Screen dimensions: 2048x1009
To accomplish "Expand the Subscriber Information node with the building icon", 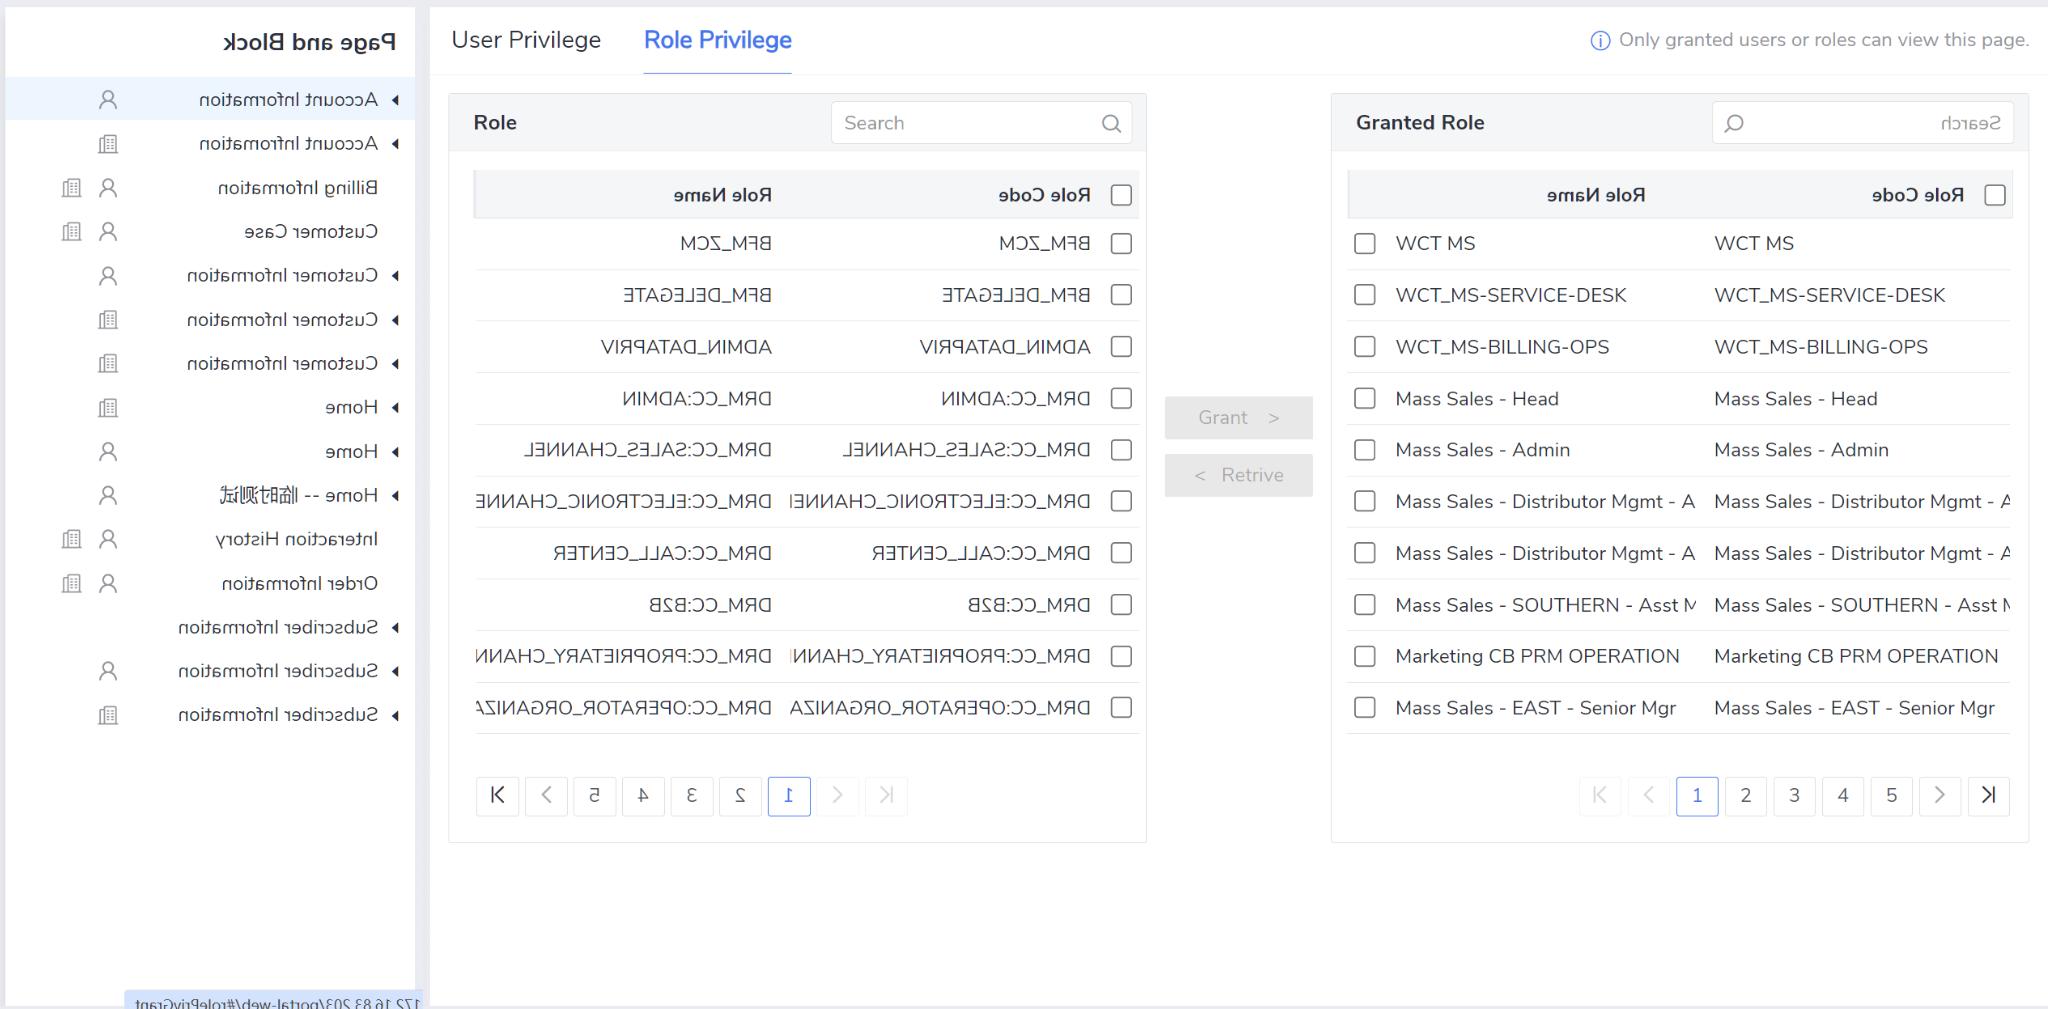I will click(x=396, y=716).
